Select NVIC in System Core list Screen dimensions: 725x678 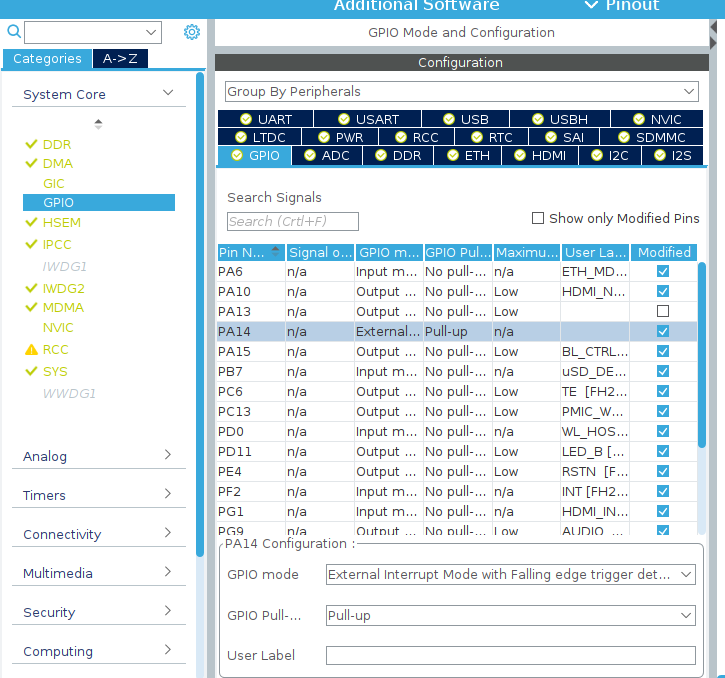click(x=58, y=327)
